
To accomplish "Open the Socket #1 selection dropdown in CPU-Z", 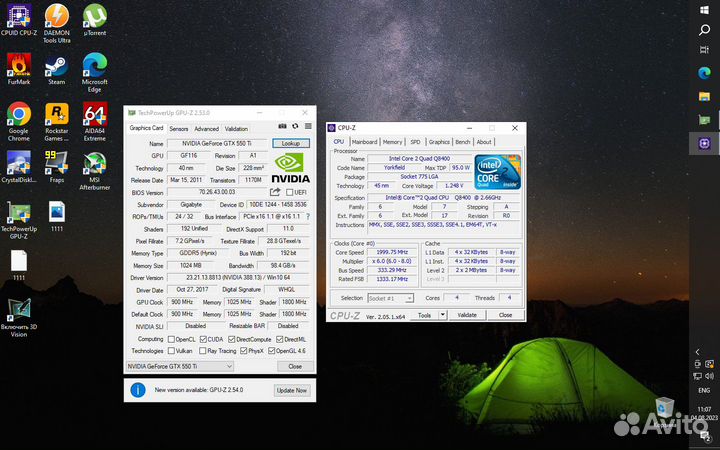I will coord(390,298).
